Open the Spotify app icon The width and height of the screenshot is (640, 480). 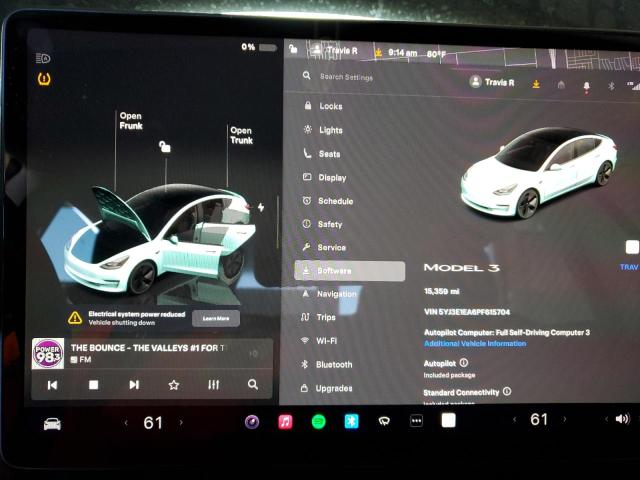pos(318,421)
